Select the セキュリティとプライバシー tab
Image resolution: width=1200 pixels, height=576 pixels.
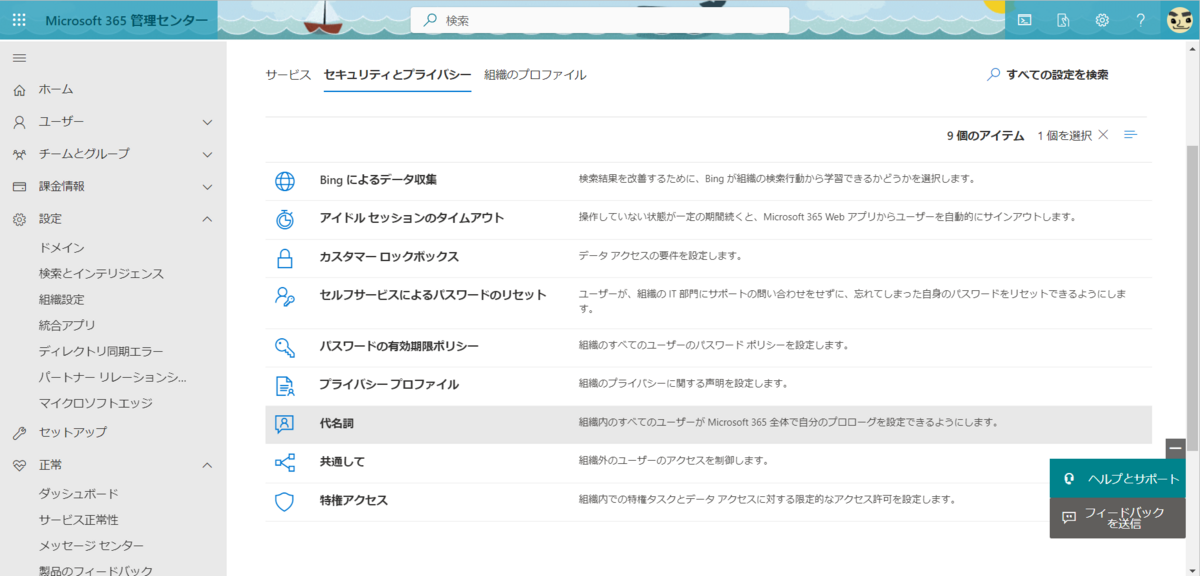[x=397, y=75]
